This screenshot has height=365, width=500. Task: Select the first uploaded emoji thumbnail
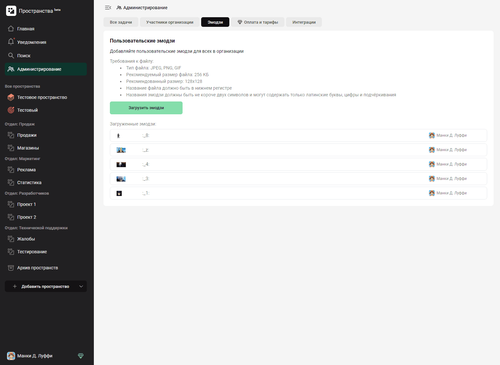point(118,136)
